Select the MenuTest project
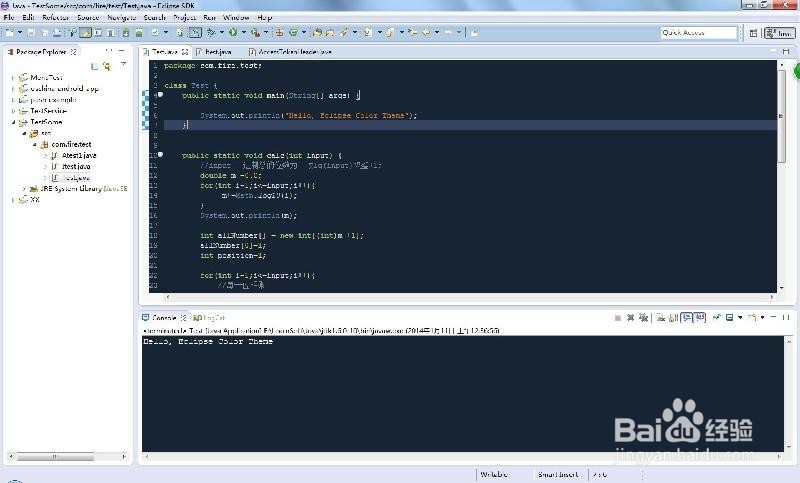 [x=46, y=78]
